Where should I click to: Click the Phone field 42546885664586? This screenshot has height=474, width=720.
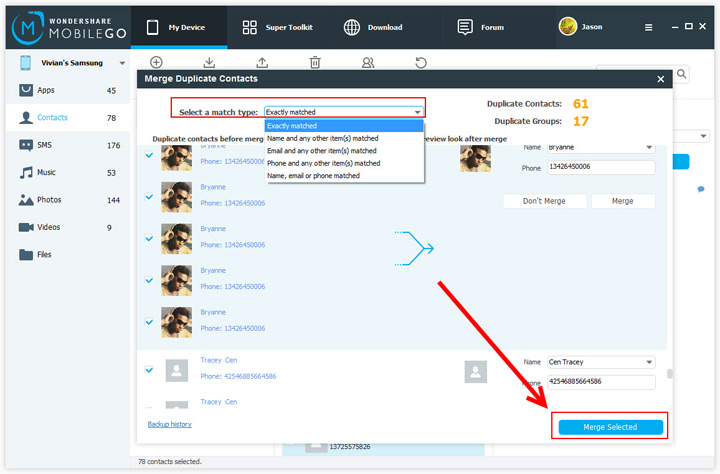pyautogui.click(x=601, y=382)
